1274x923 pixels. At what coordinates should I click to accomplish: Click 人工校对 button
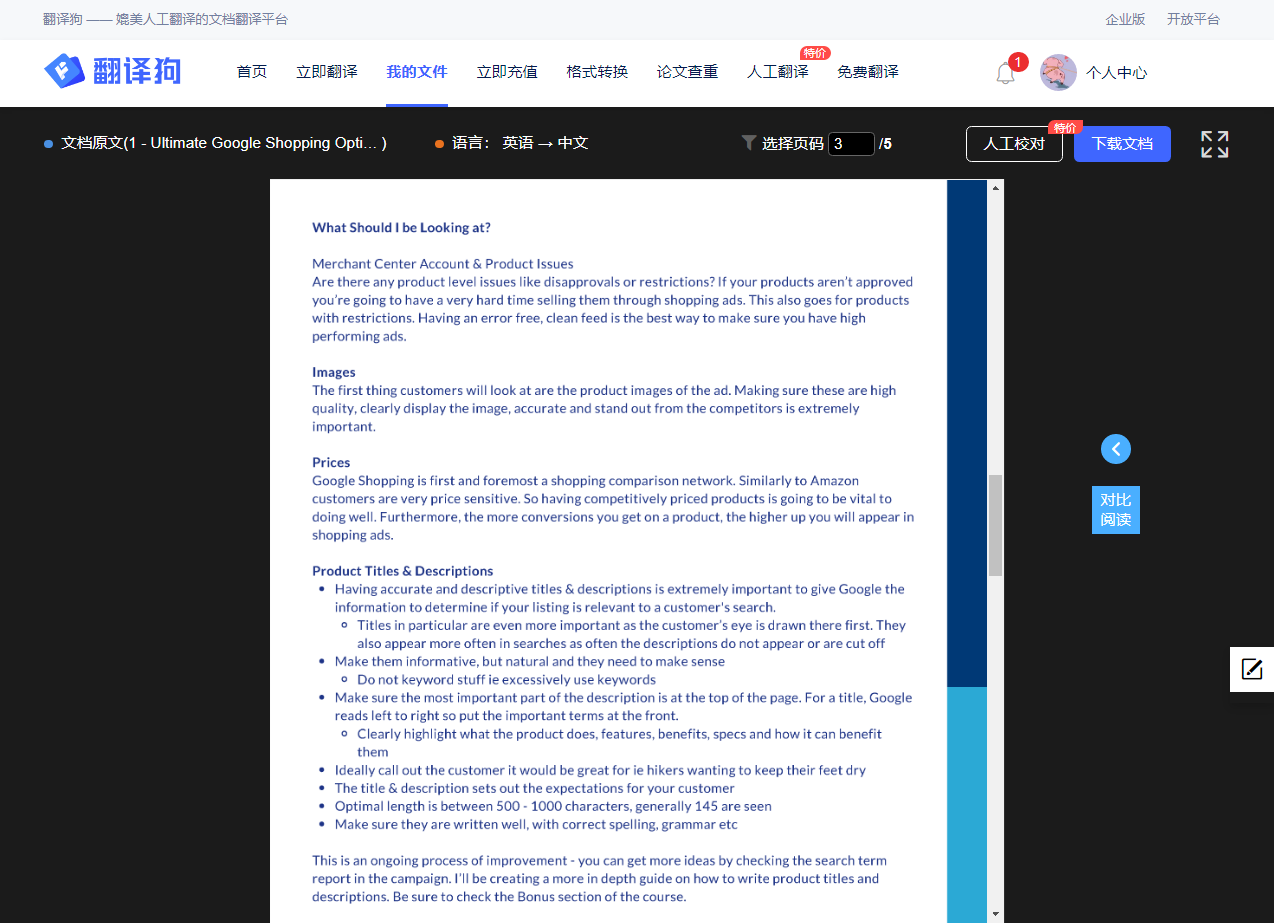click(x=1014, y=144)
